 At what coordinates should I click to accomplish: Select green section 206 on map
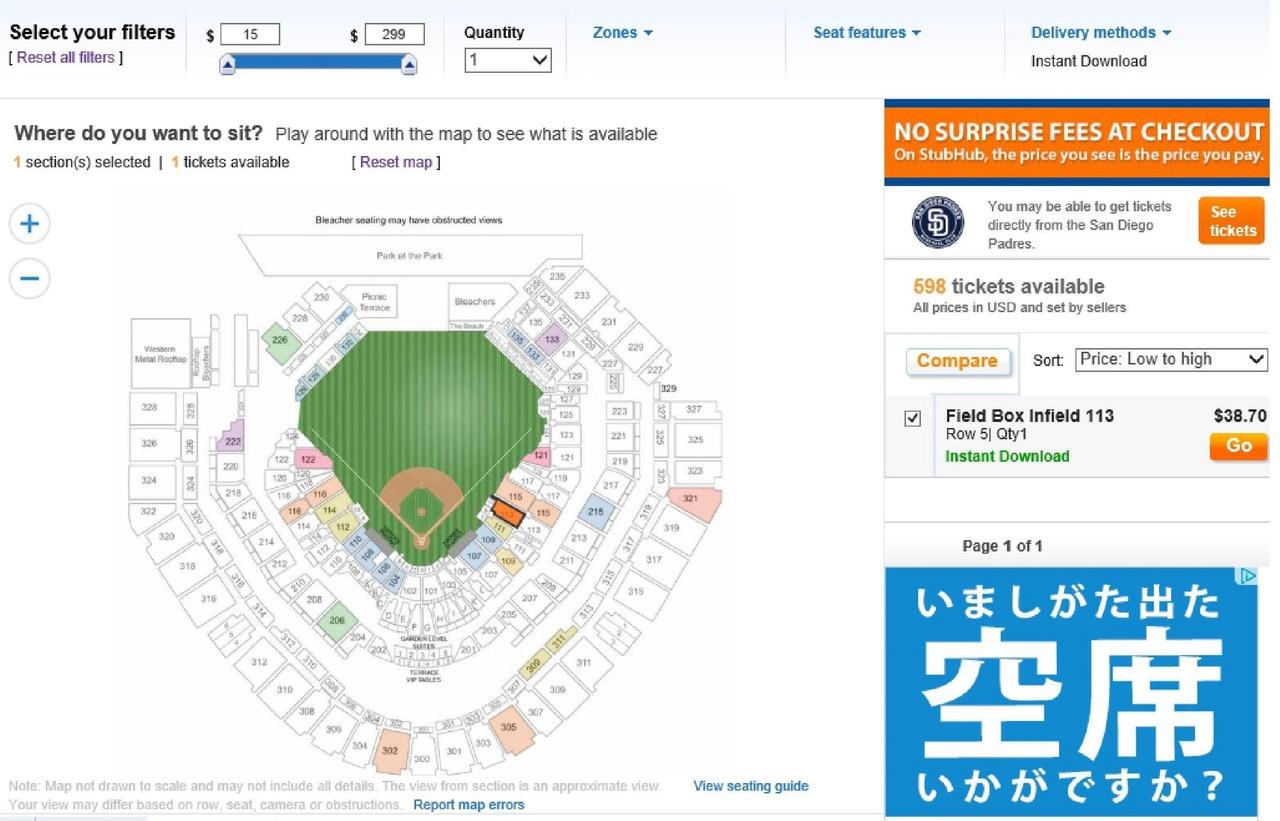click(x=337, y=620)
